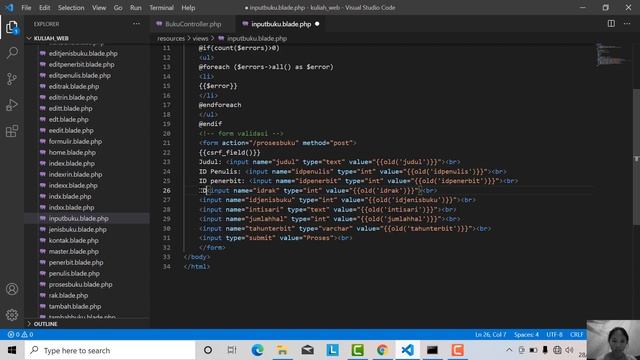This screenshot has width=640, height=360.
Task: Click the Windows Start button
Action: click(x=12, y=350)
